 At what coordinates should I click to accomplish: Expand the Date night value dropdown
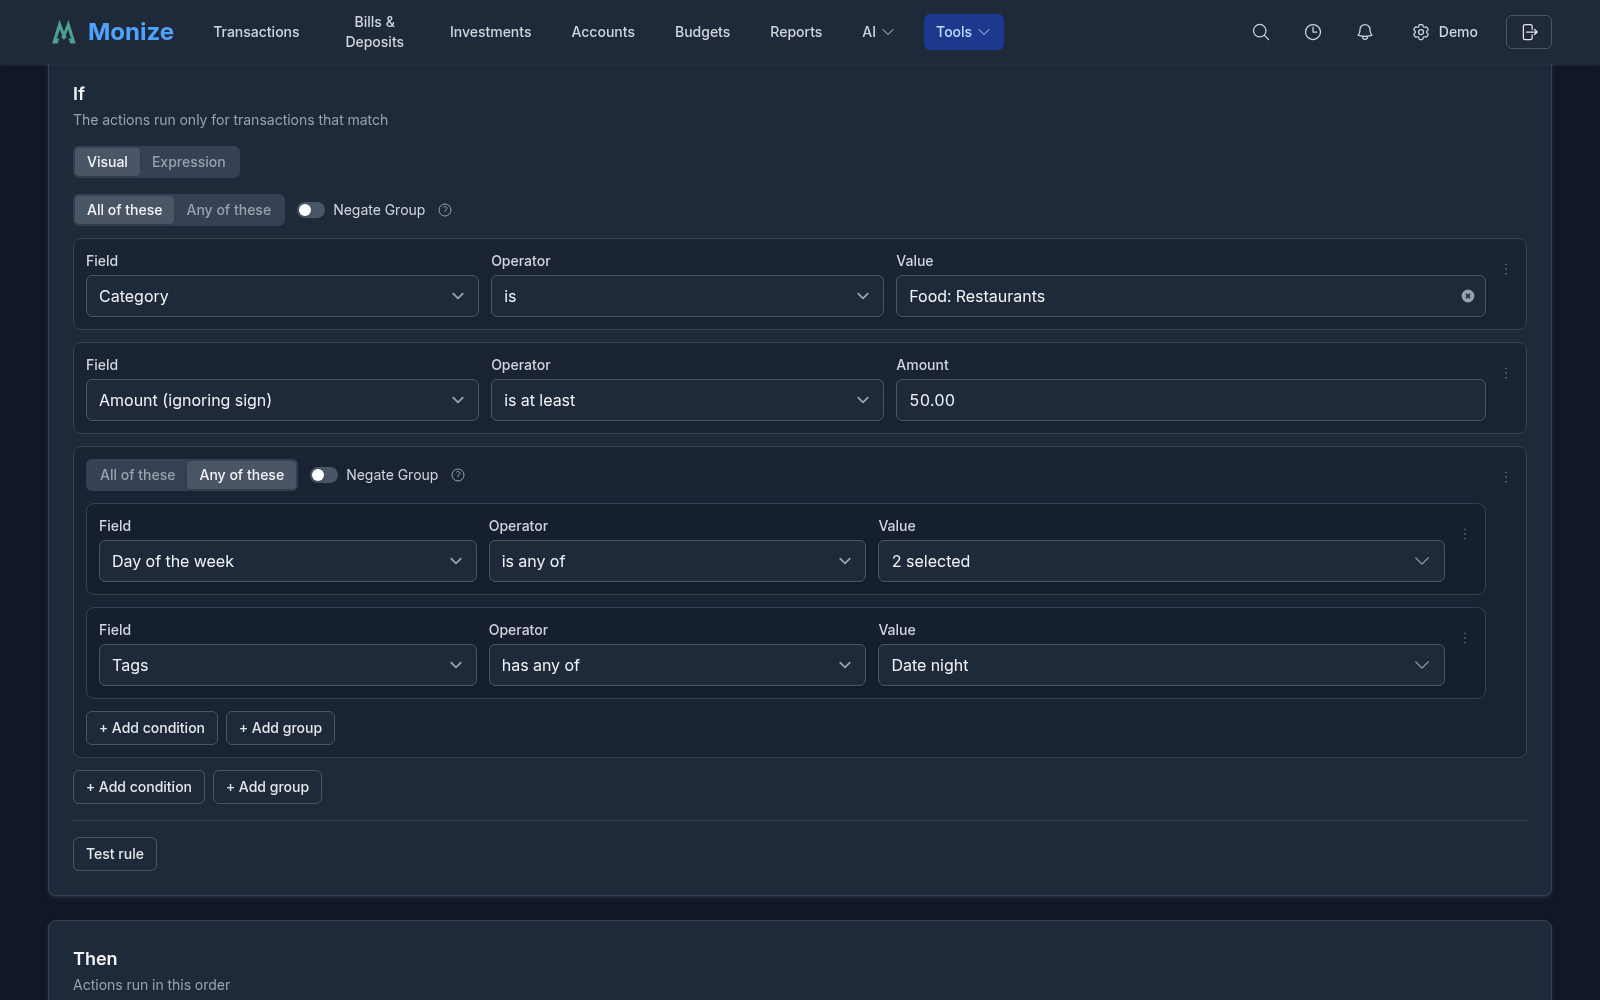click(1161, 665)
